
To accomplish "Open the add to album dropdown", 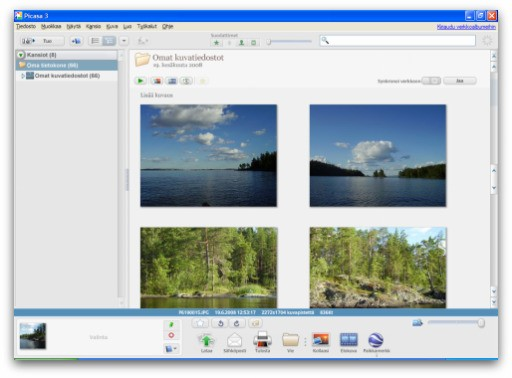I will coord(171,349).
